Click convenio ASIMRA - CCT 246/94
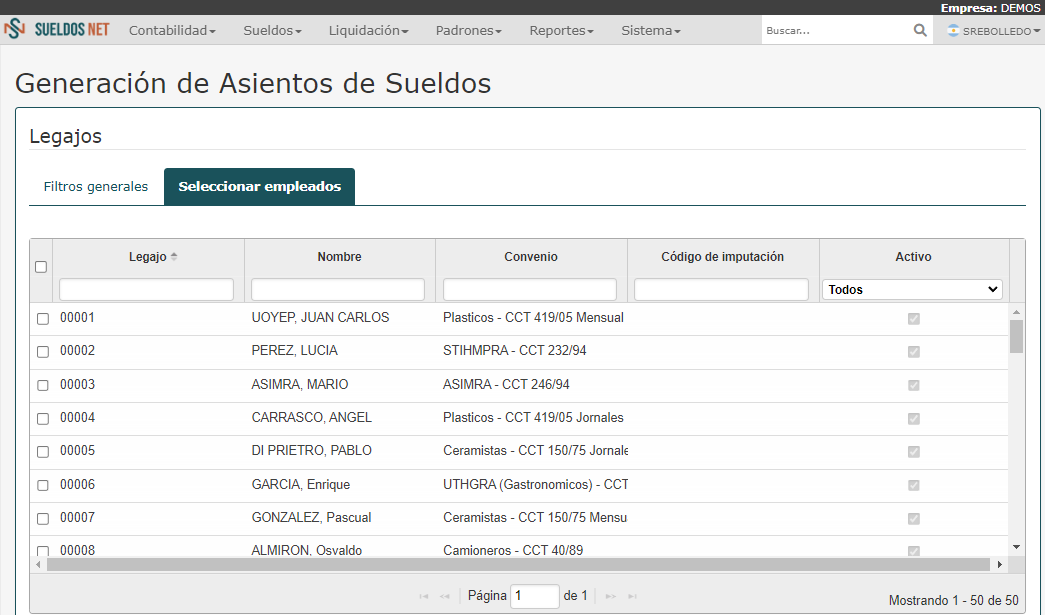The width and height of the screenshot is (1045, 615). [507, 384]
